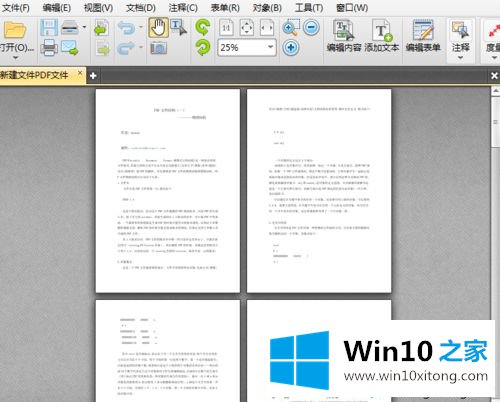
Task: Open the 文档(D) menu
Action: tap(140, 7)
